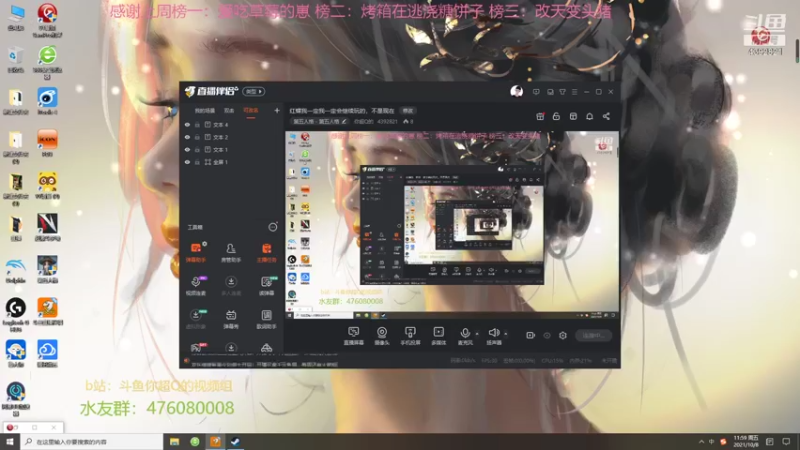Click the 麦克风 microphone icon

(x=465, y=335)
